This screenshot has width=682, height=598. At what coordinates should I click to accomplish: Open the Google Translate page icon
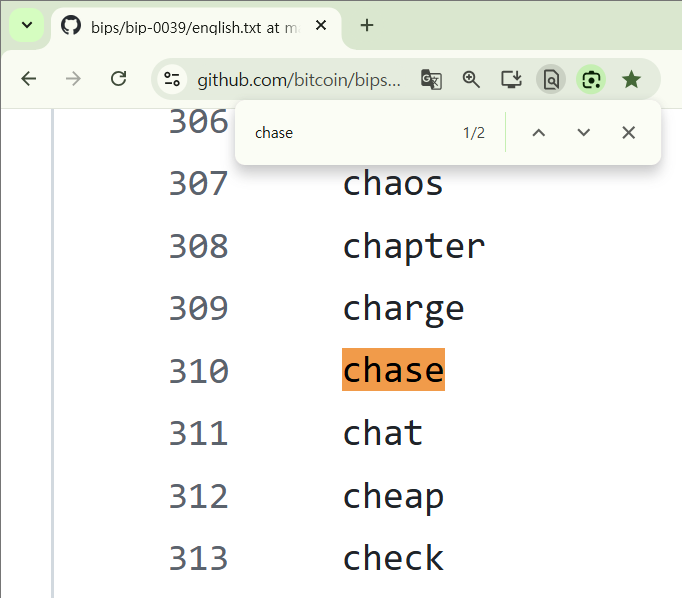pyautogui.click(x=431, y=79)
